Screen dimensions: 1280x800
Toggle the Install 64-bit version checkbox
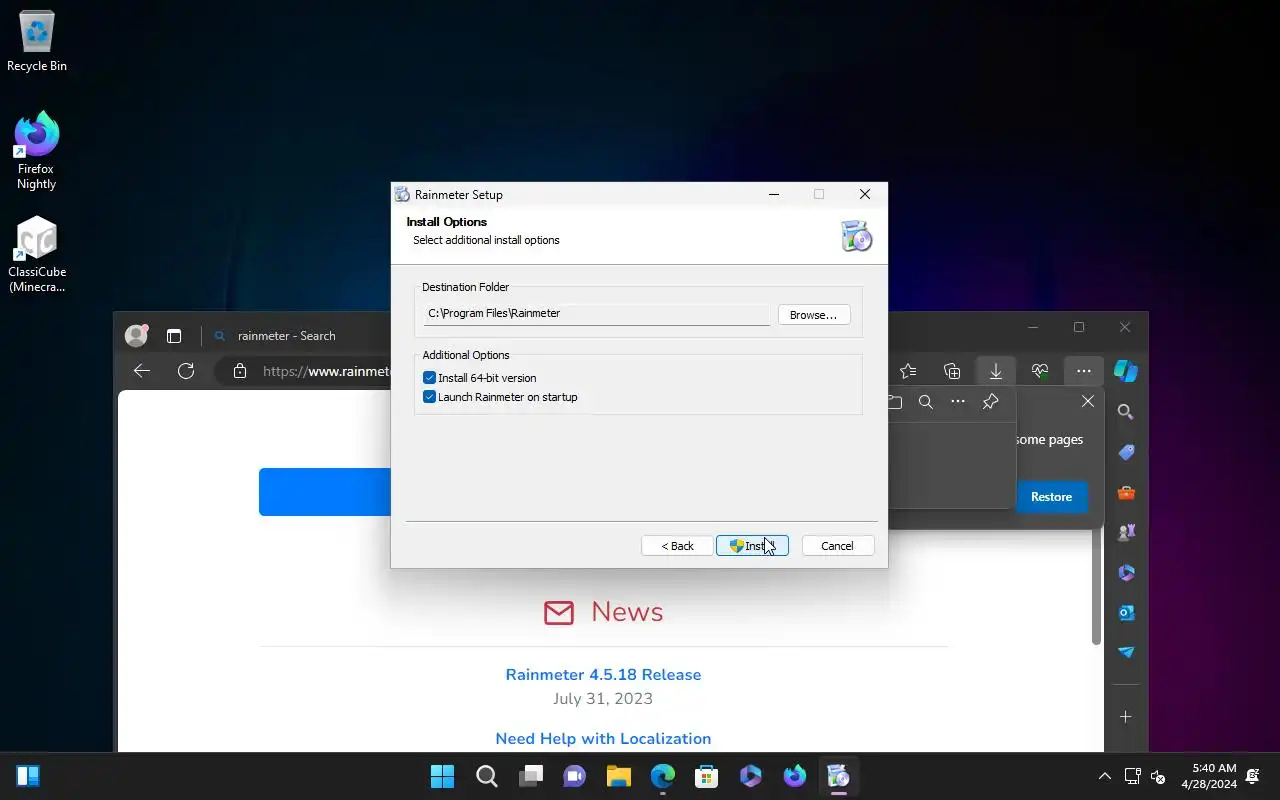tap(430, 378)
